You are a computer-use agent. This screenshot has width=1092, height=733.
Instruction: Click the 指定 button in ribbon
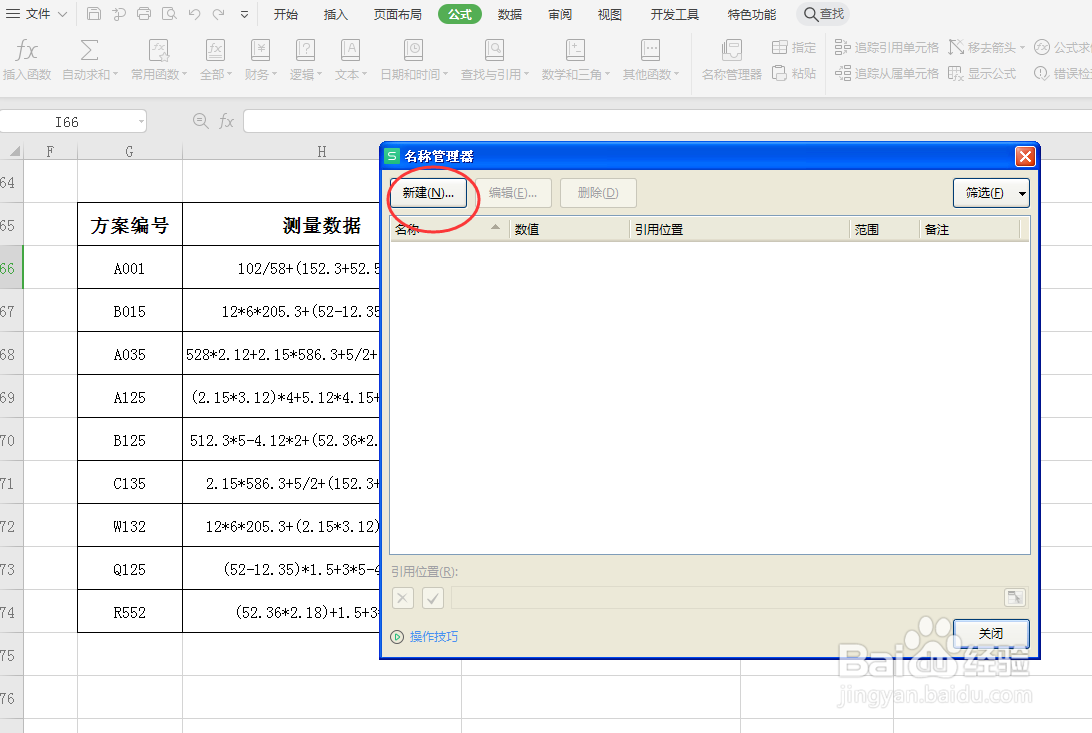point(794,47)
